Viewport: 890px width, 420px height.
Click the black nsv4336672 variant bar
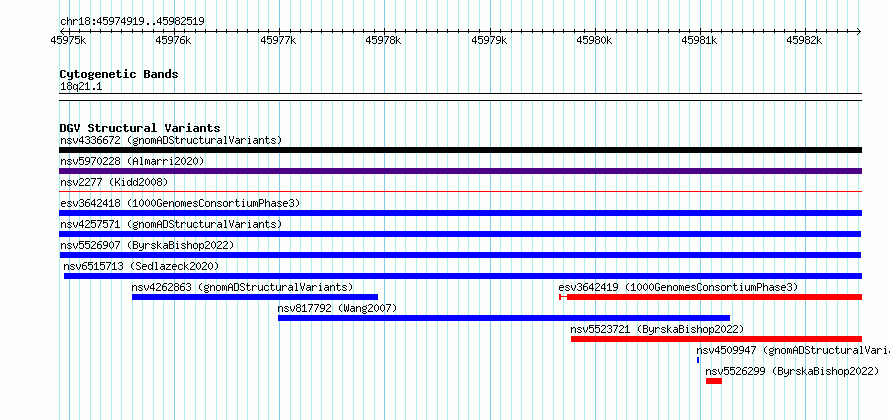point(460,150)
